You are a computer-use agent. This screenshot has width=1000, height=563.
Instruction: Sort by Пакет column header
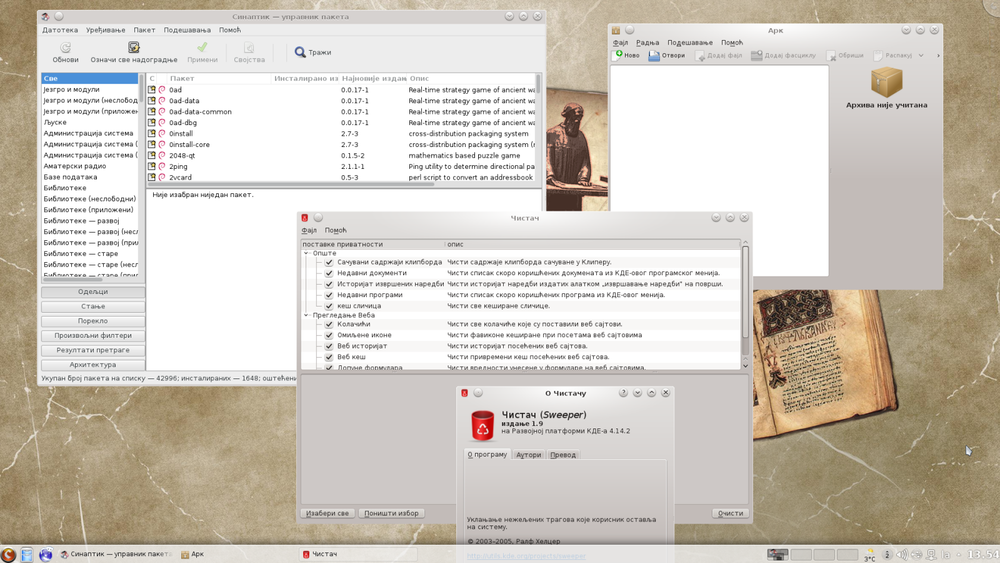point(219,78)
